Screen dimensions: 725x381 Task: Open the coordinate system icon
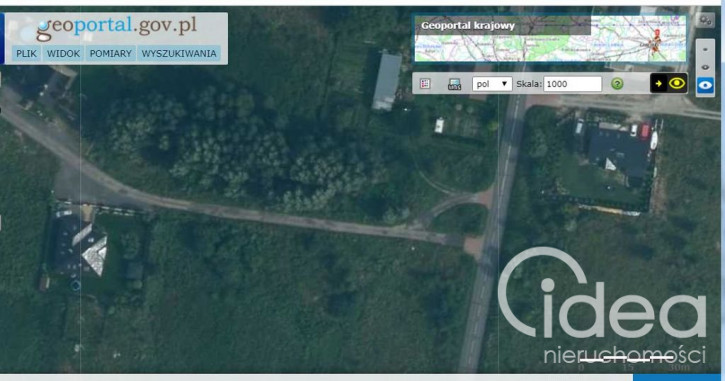coord(455,84)
